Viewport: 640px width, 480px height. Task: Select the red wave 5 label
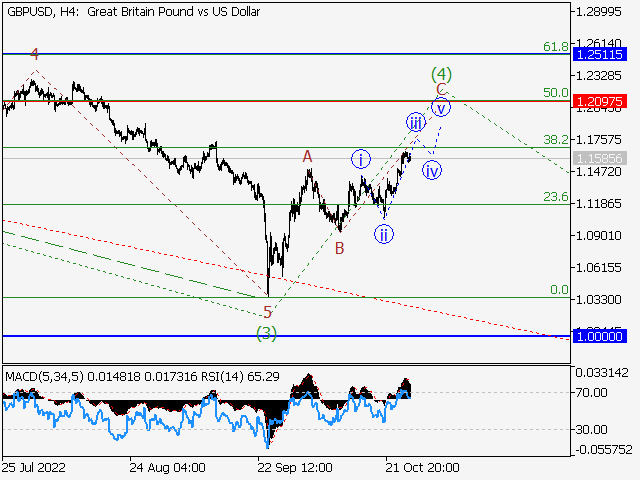[267, 313]
